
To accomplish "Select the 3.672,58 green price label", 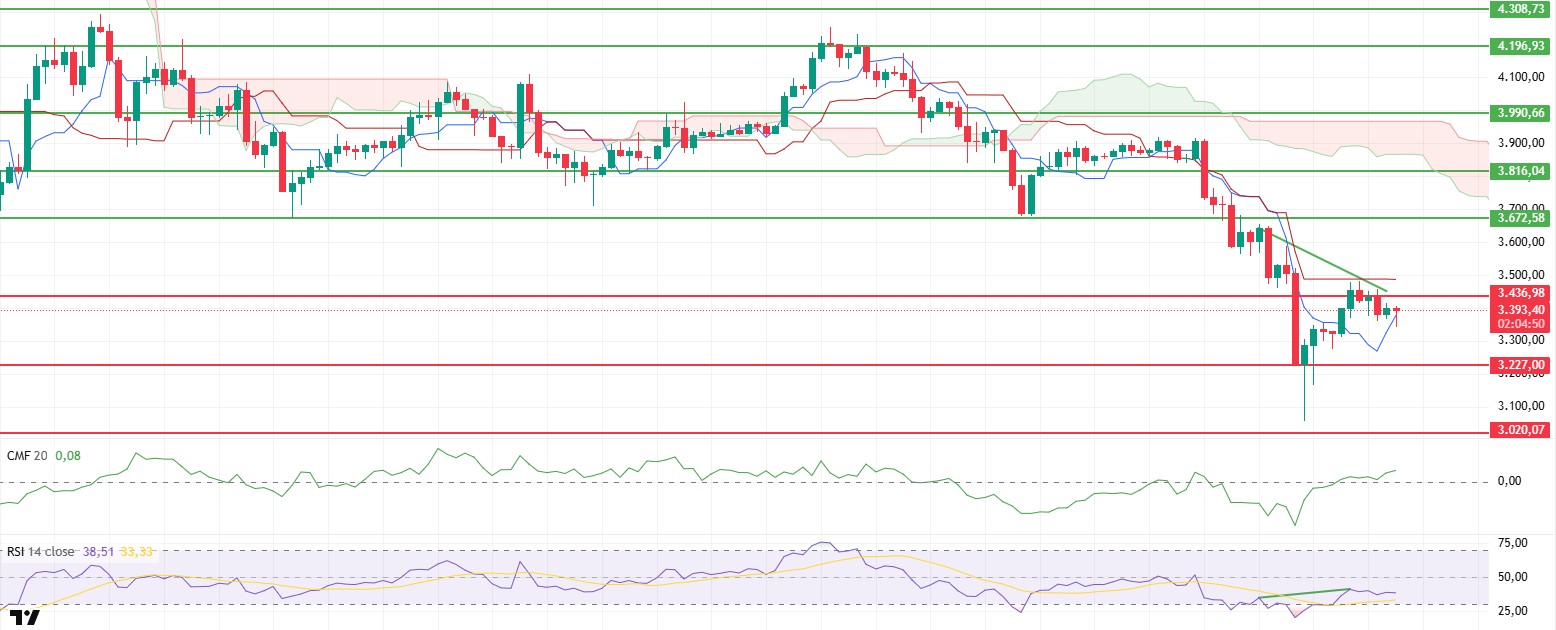I will pyautogui.click(x=1522, y=218).
